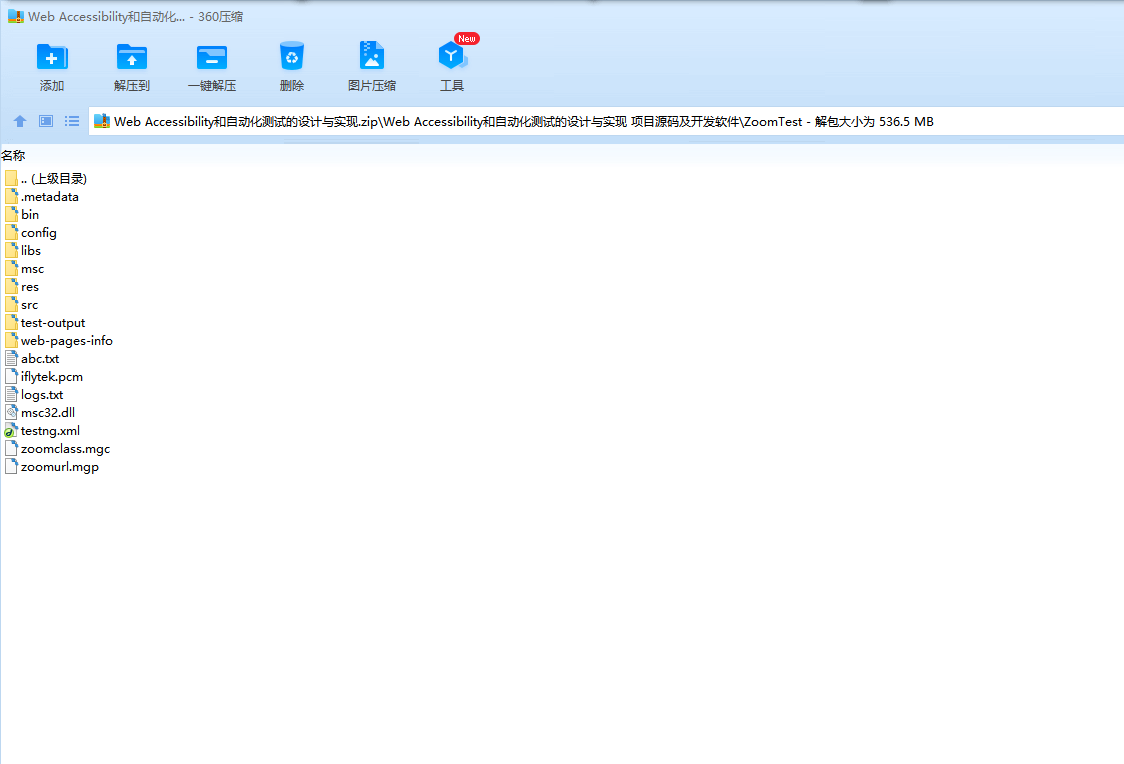Image resolution: width=1124 pixels, height=764 pixels.
Task: Select the iflytek.pcm file
Action: click(44, 376)
